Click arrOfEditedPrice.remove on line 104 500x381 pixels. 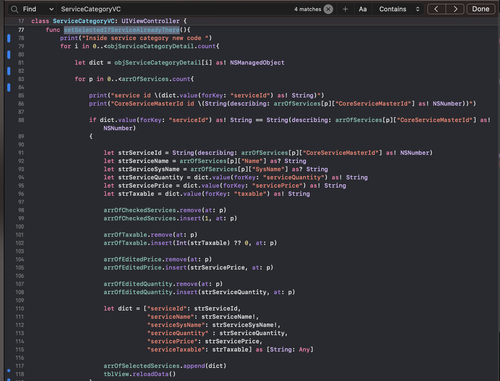pyautogui.click(x=145, y=259)
